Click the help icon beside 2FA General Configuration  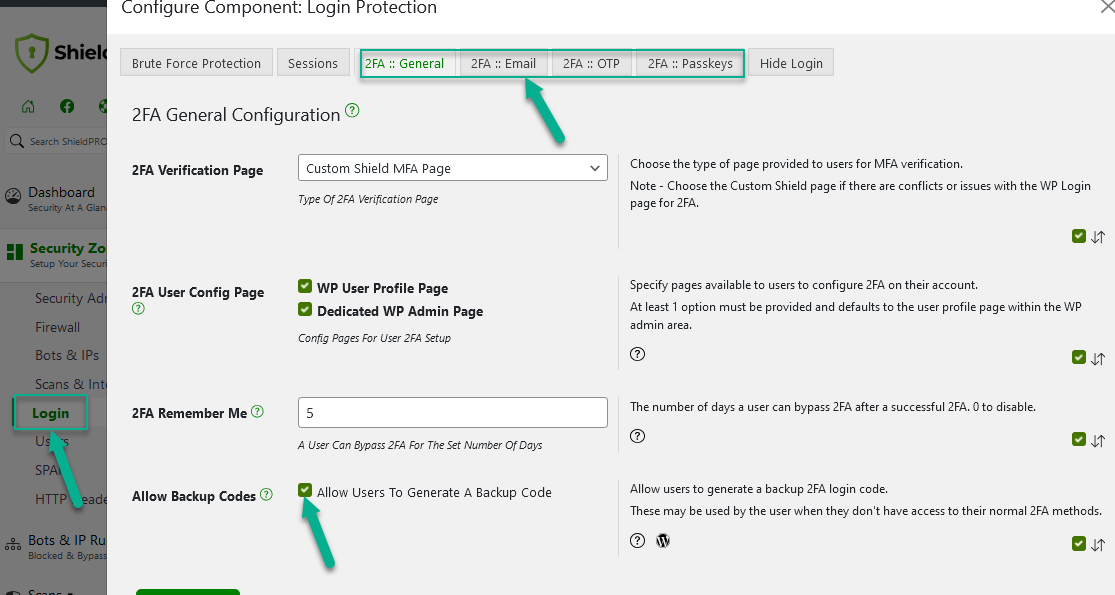pyautogui.click(x=352, y=112)
